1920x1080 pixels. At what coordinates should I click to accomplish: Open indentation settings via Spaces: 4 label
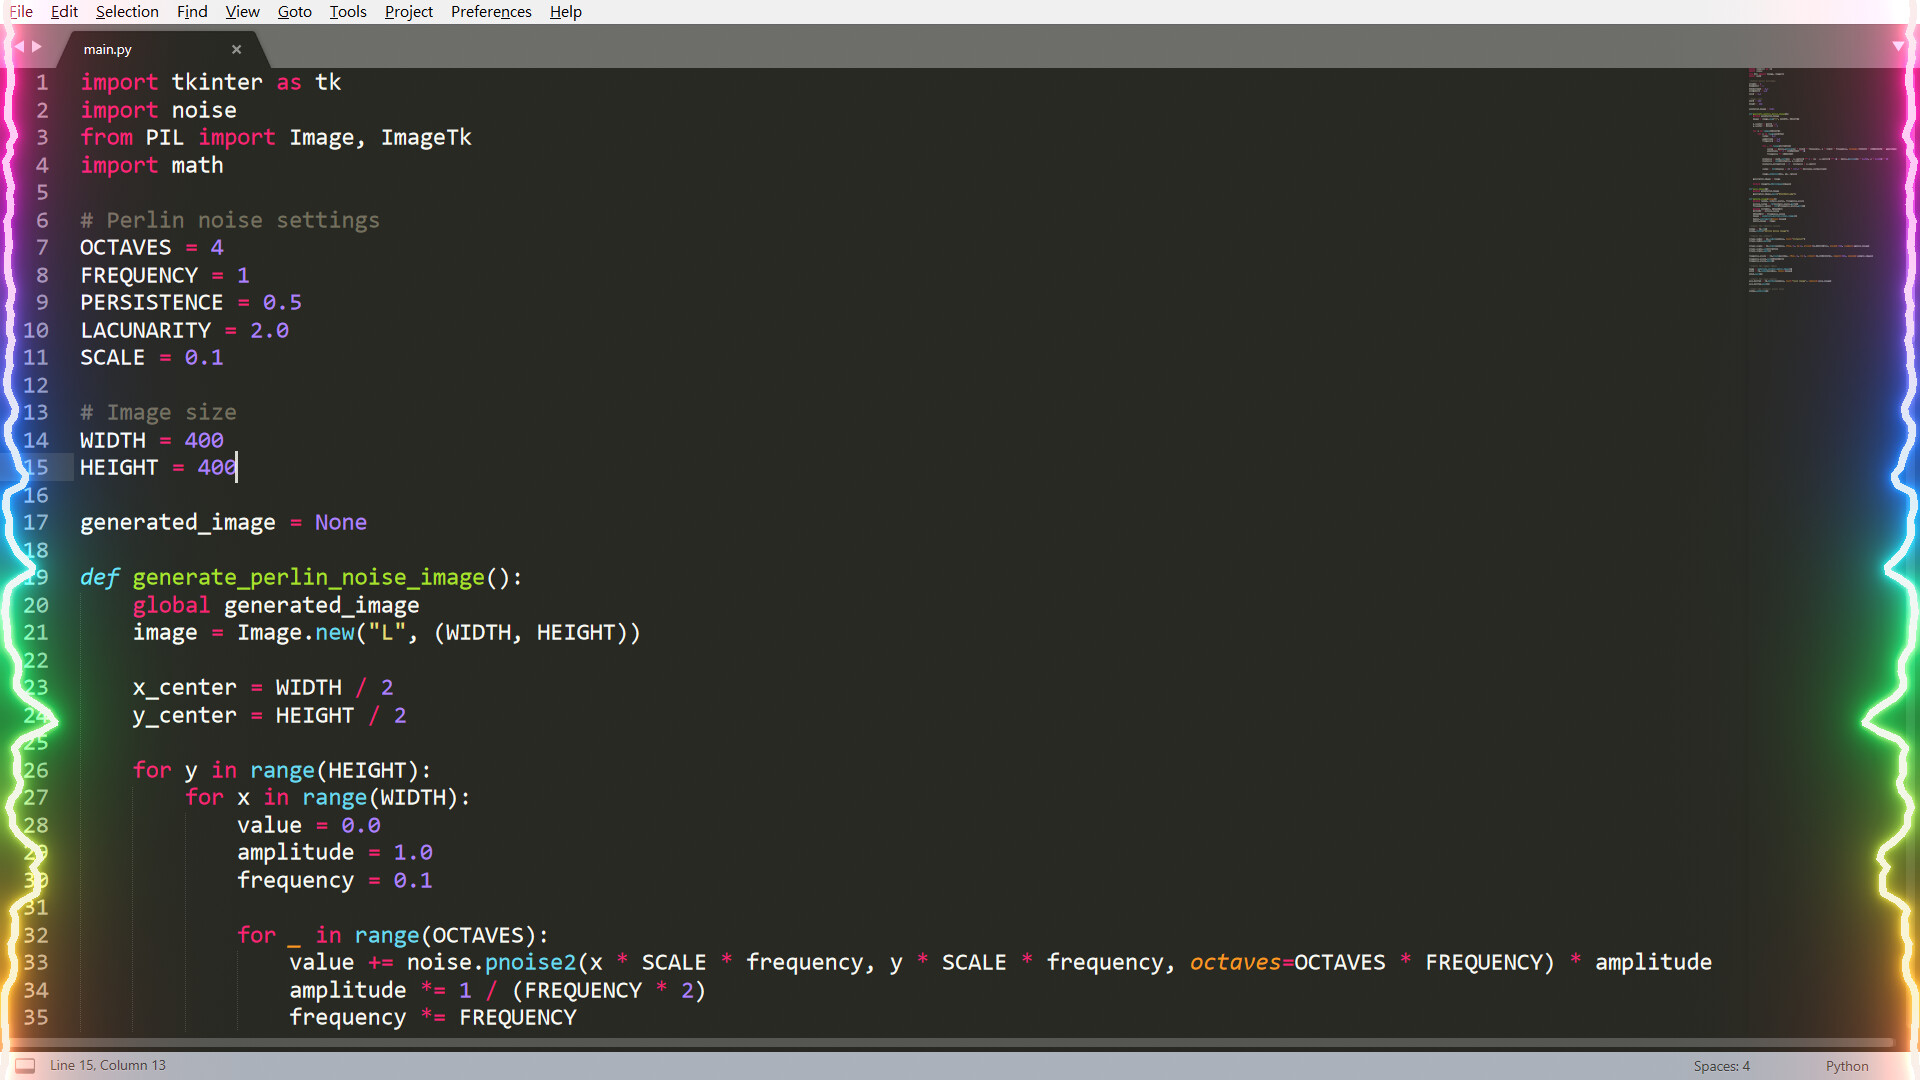(x=1721, y=1066)
